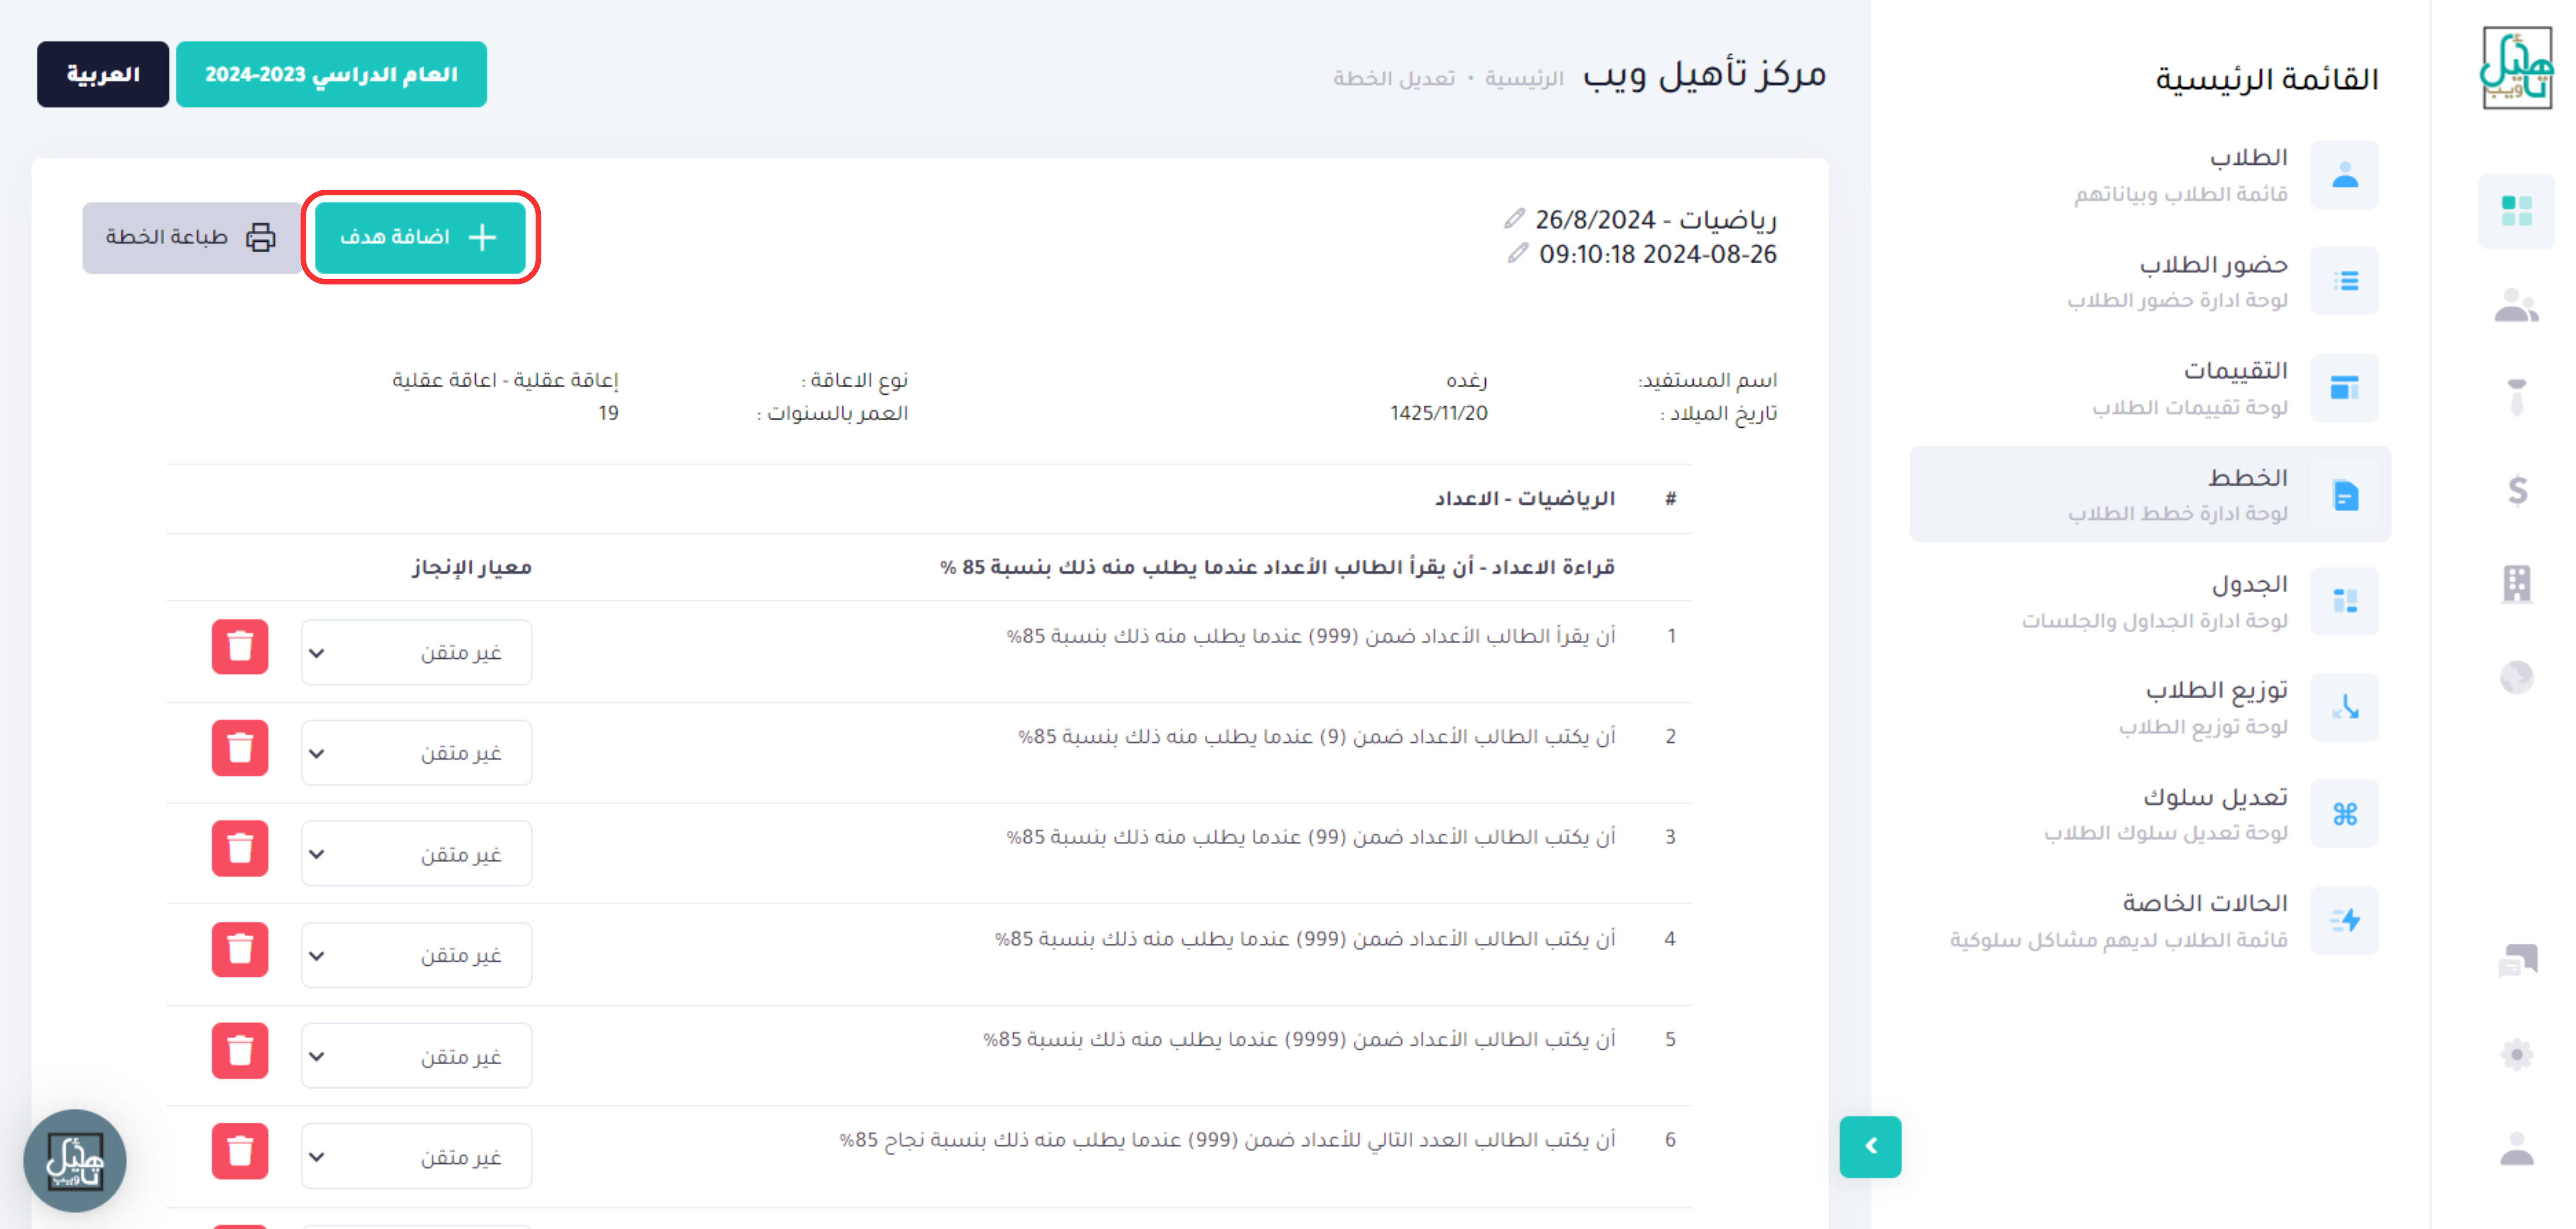Open achievement dropdown for goal row 4
2576x1229 pixels.
coord(416,955)
